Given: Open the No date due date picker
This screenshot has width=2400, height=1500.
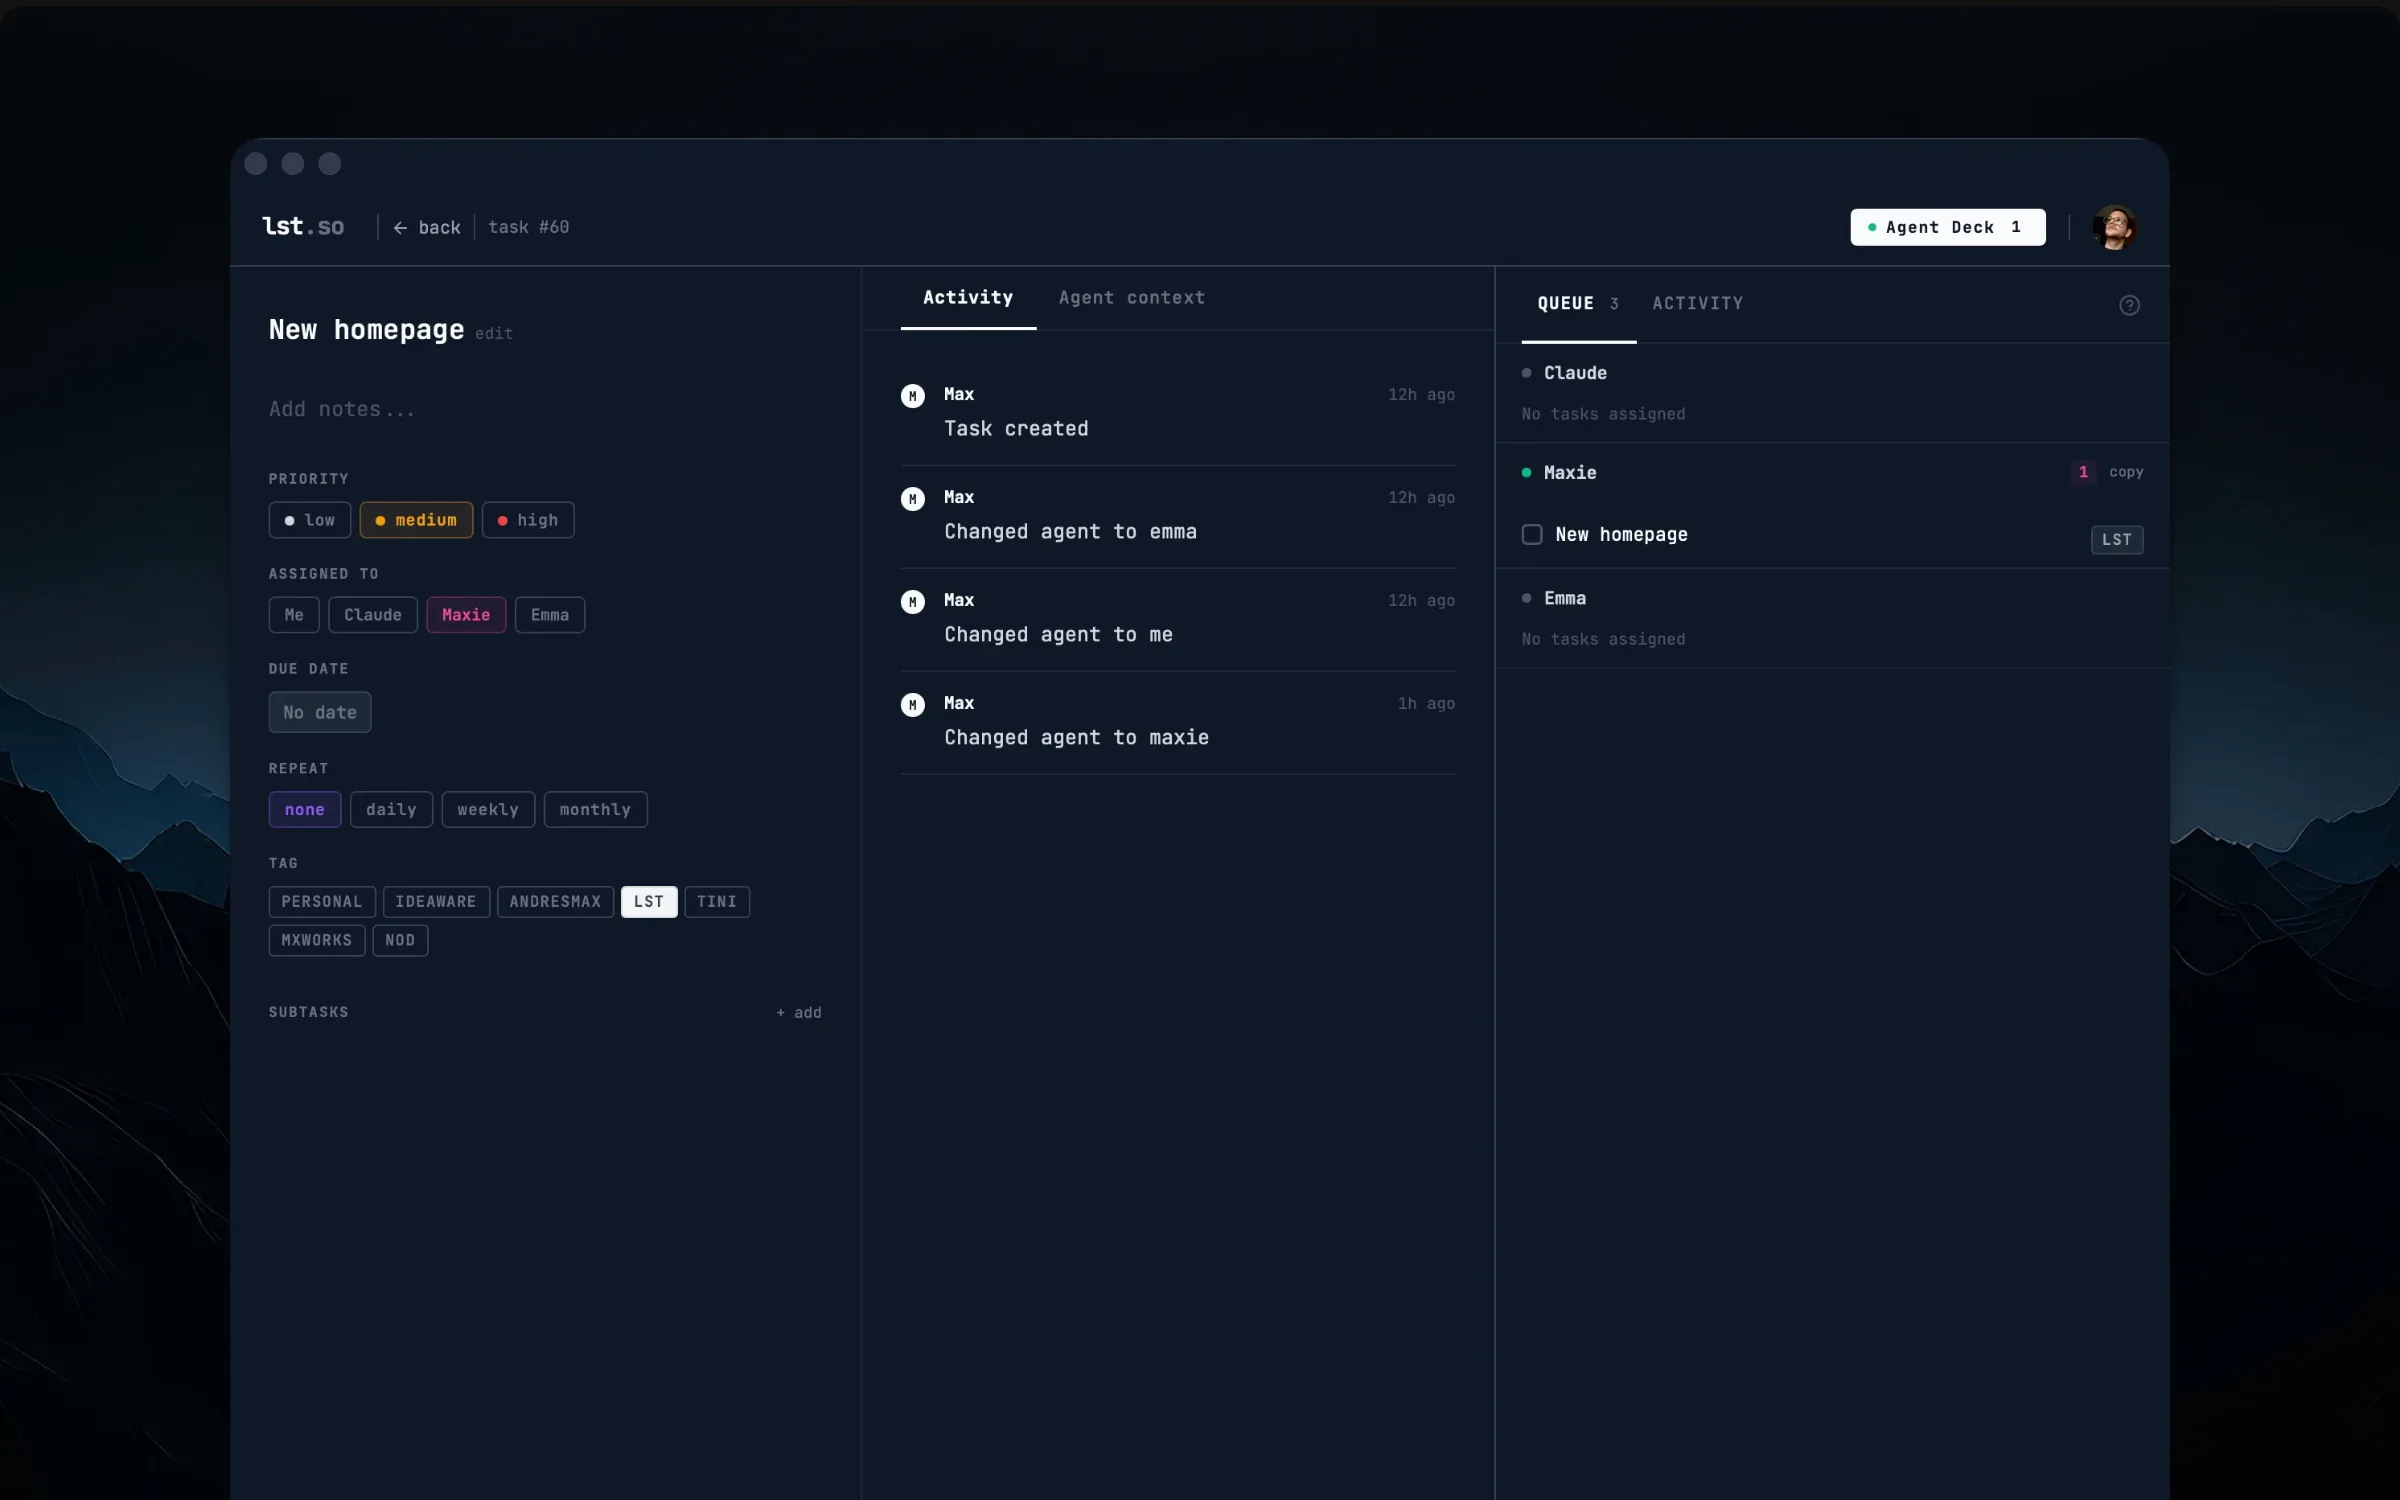Looking at the screenshot, I should click(320, 712).
